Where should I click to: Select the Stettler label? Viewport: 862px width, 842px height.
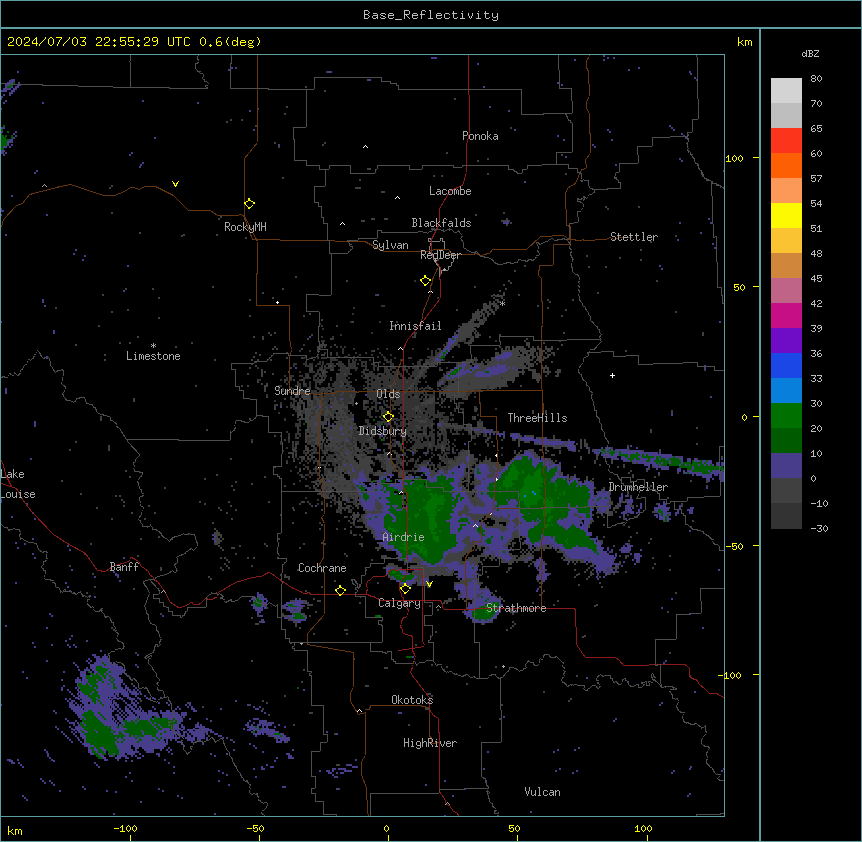(x=634, y=237)
